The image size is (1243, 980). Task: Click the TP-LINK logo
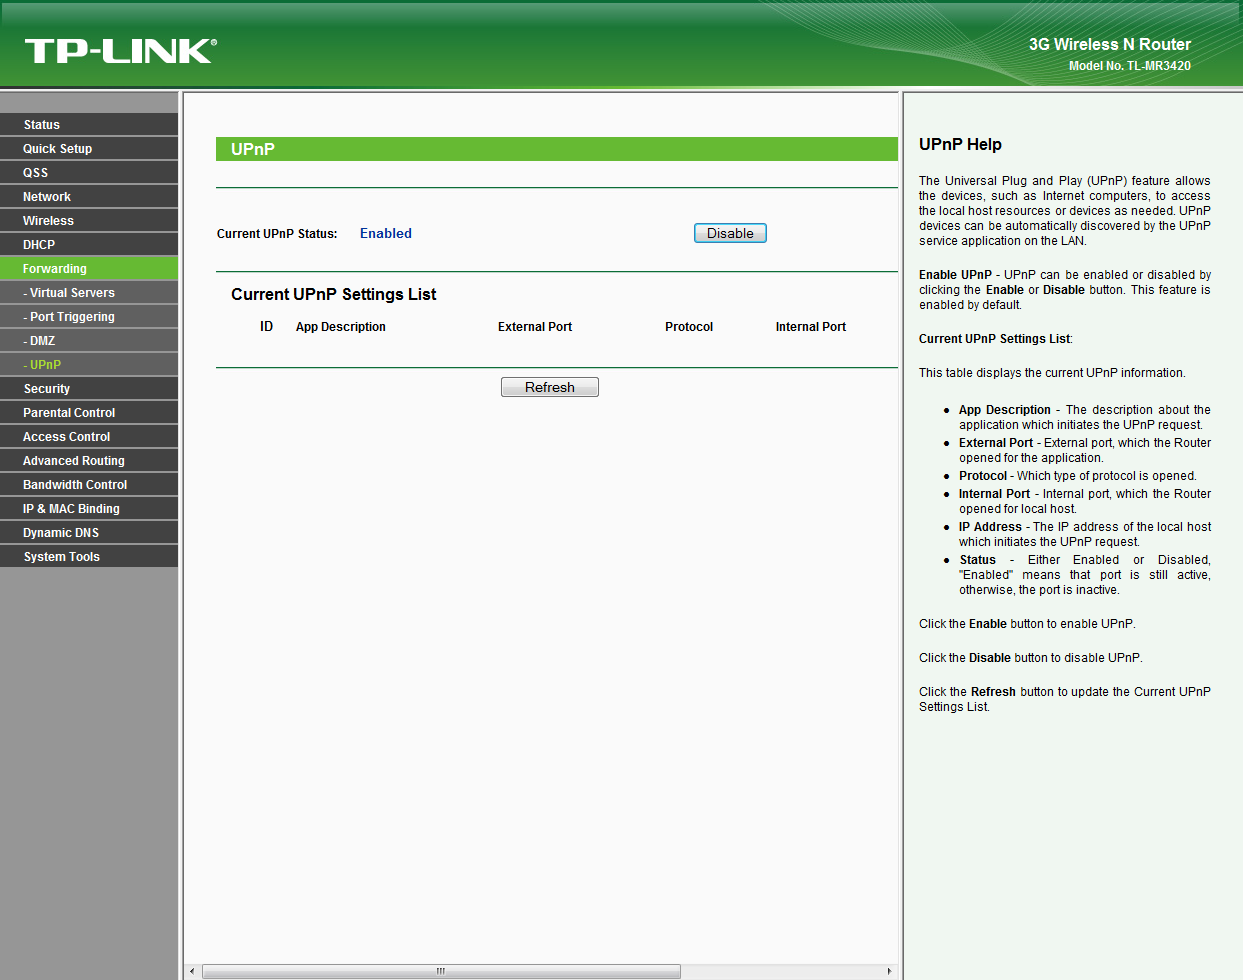(x=120, y=51)
